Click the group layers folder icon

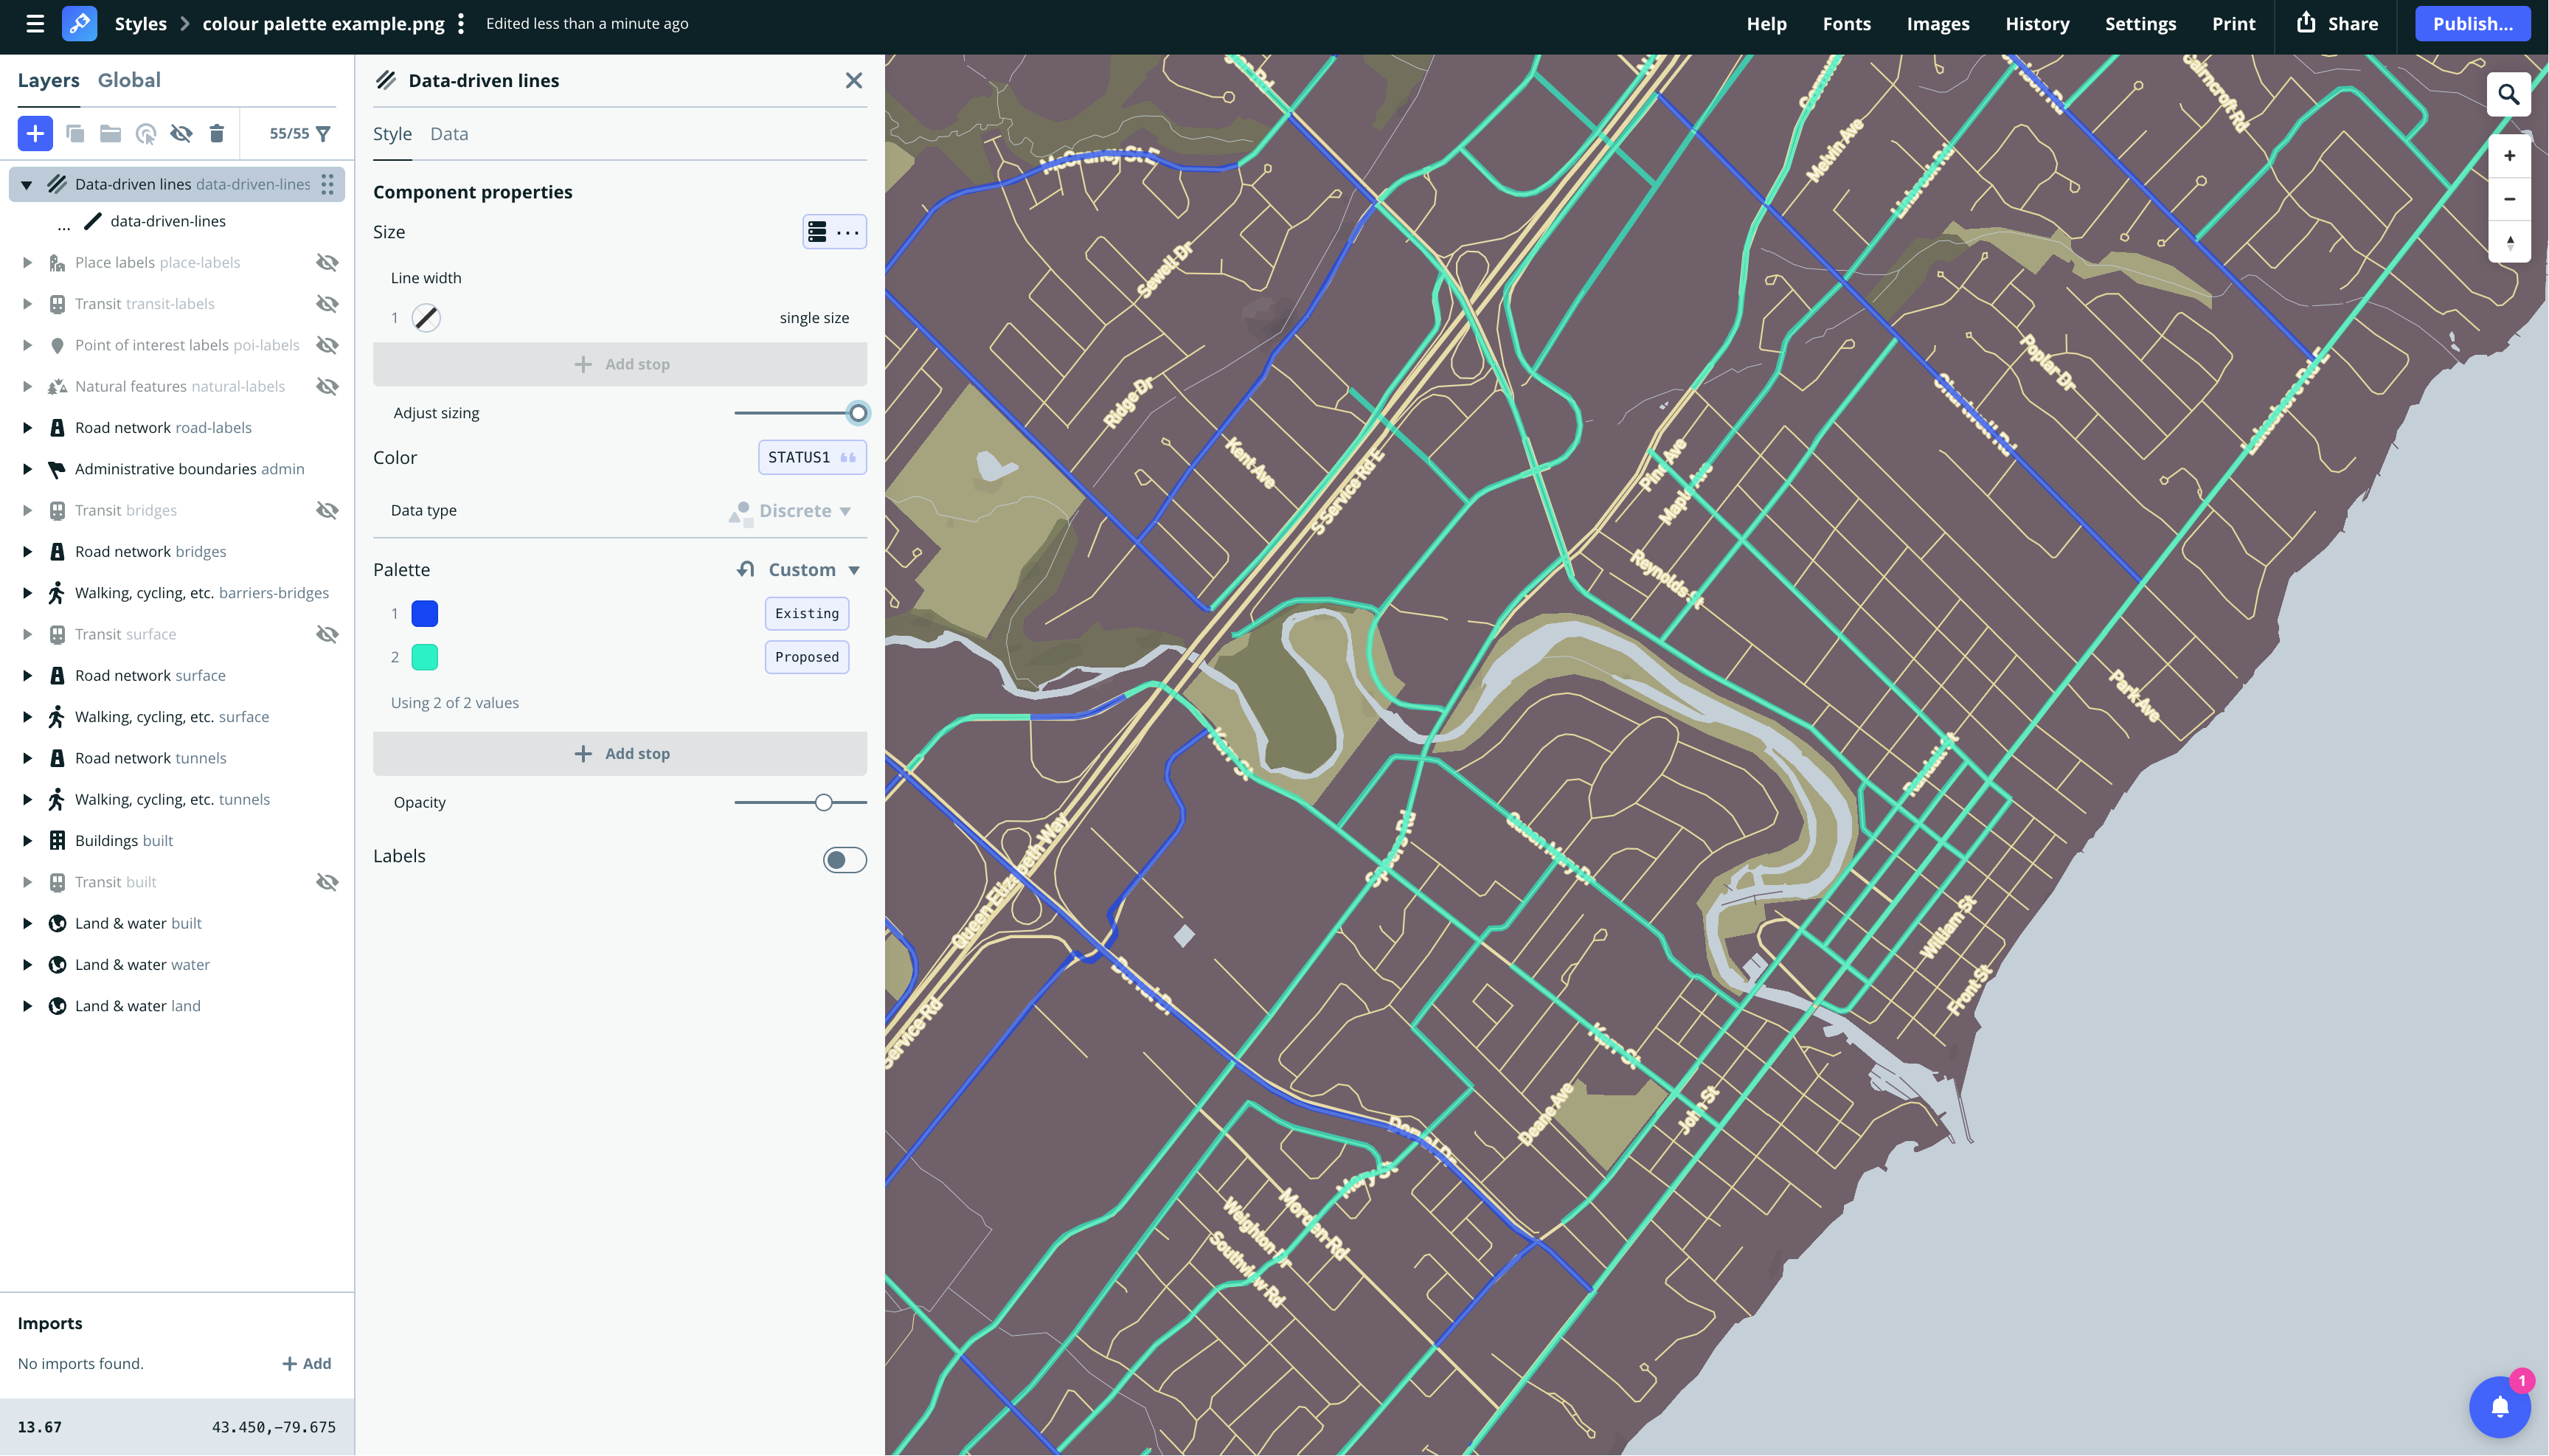click(110, 133)
